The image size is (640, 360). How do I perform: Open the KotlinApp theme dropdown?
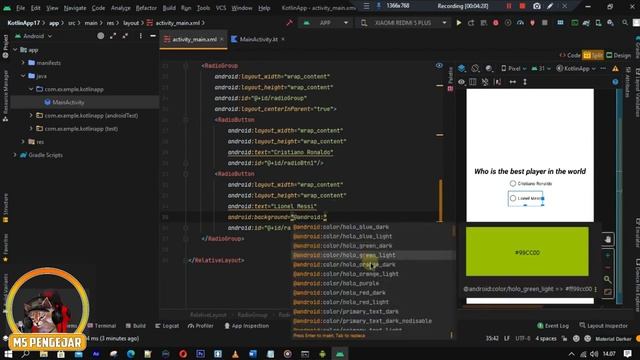pos(576,69)
